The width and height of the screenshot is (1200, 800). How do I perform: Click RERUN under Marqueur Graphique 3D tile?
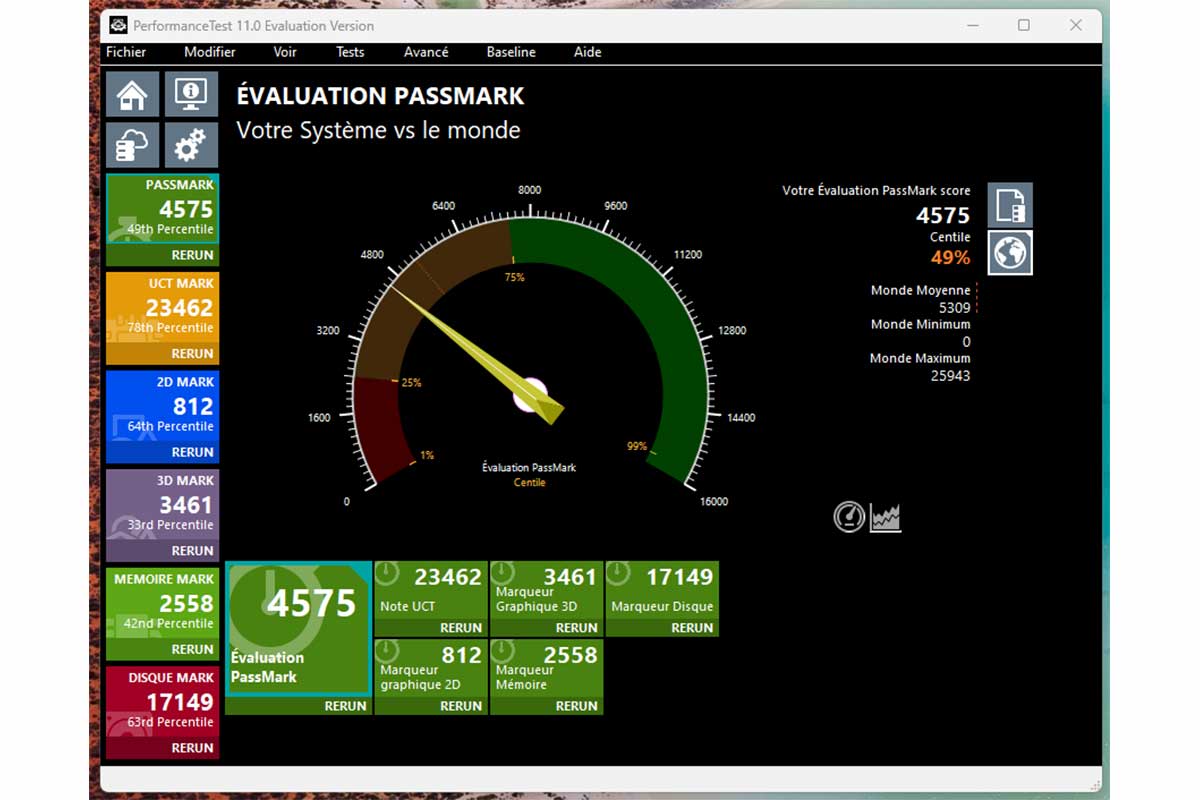pos(577,628)
